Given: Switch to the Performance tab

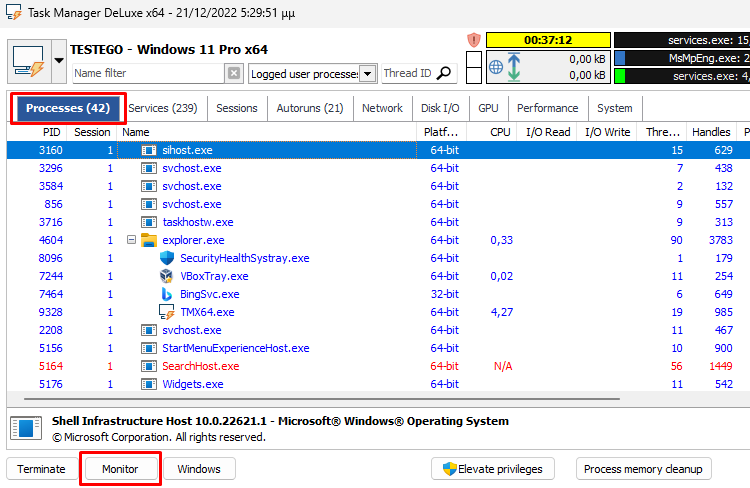Looking at the screenshot, I should coord(548,108).
